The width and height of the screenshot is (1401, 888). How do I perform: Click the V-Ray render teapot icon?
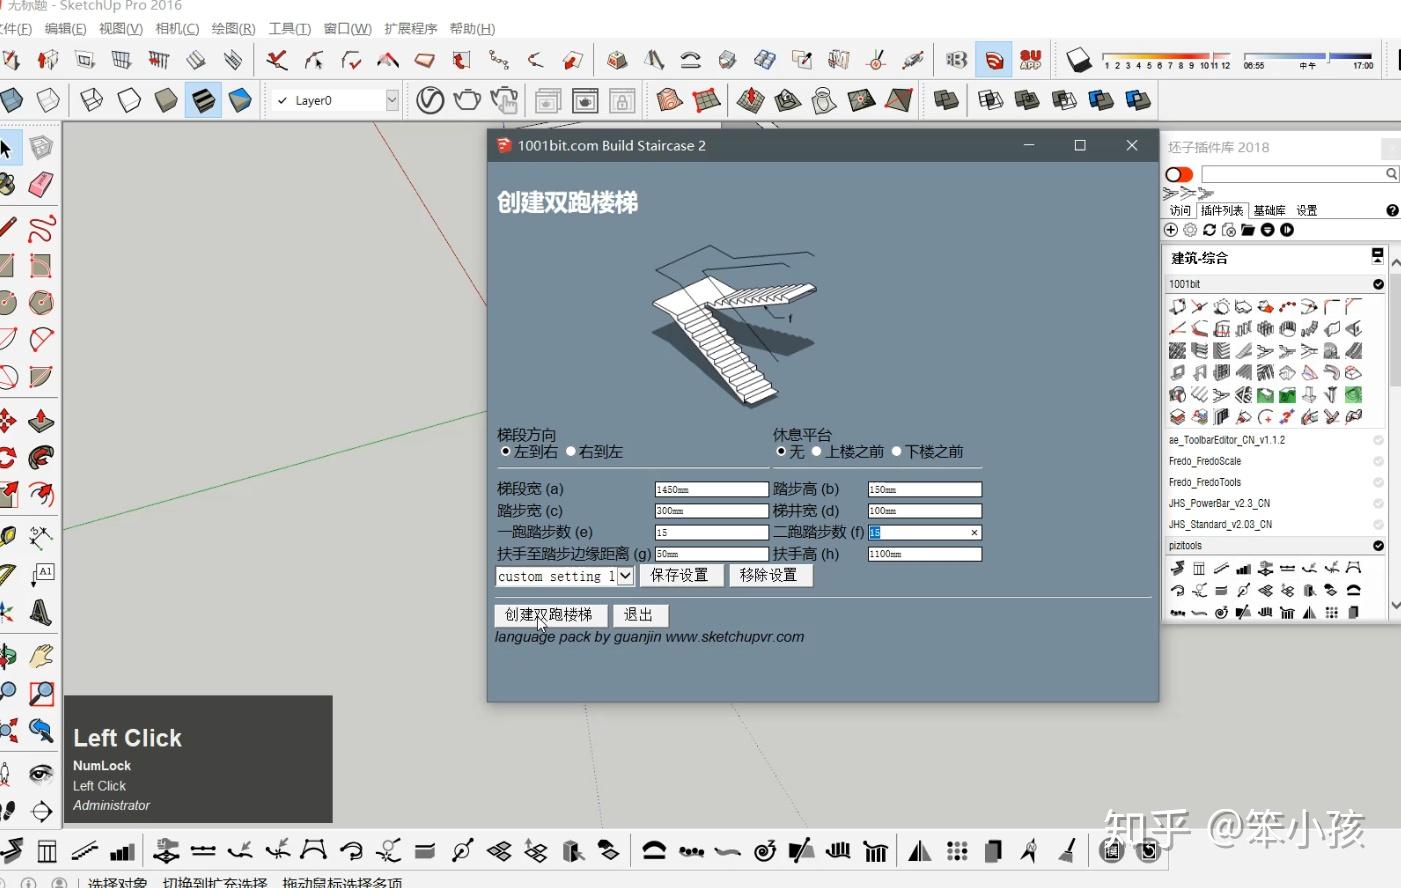(467, 100)
